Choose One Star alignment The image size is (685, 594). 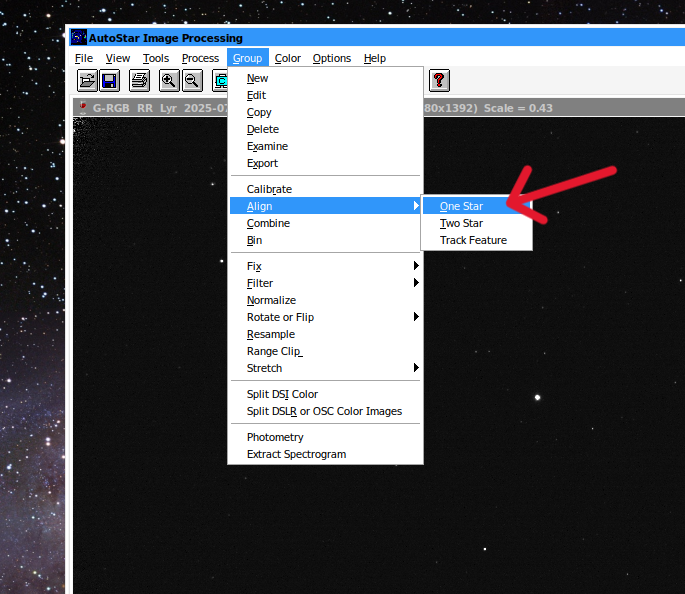477,206
